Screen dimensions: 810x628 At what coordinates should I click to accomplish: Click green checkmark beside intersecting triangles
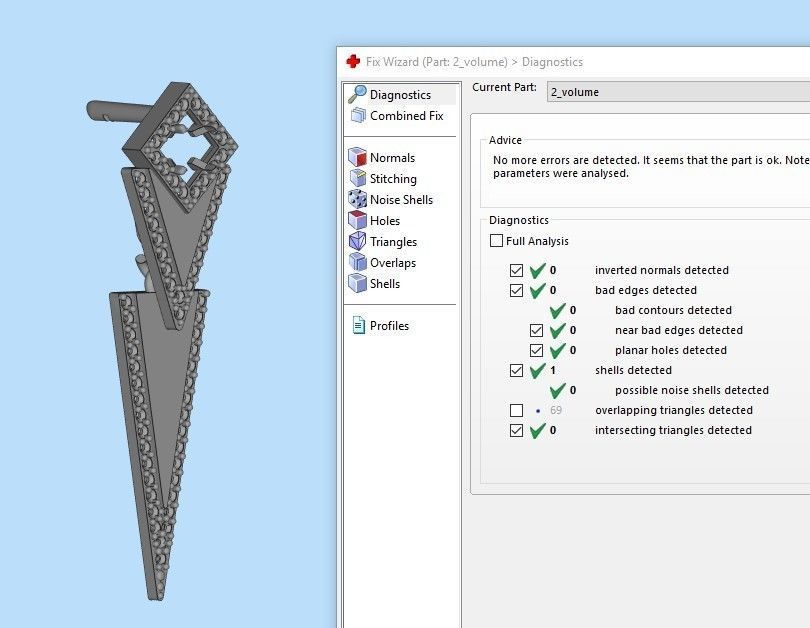tap(538, 430)
